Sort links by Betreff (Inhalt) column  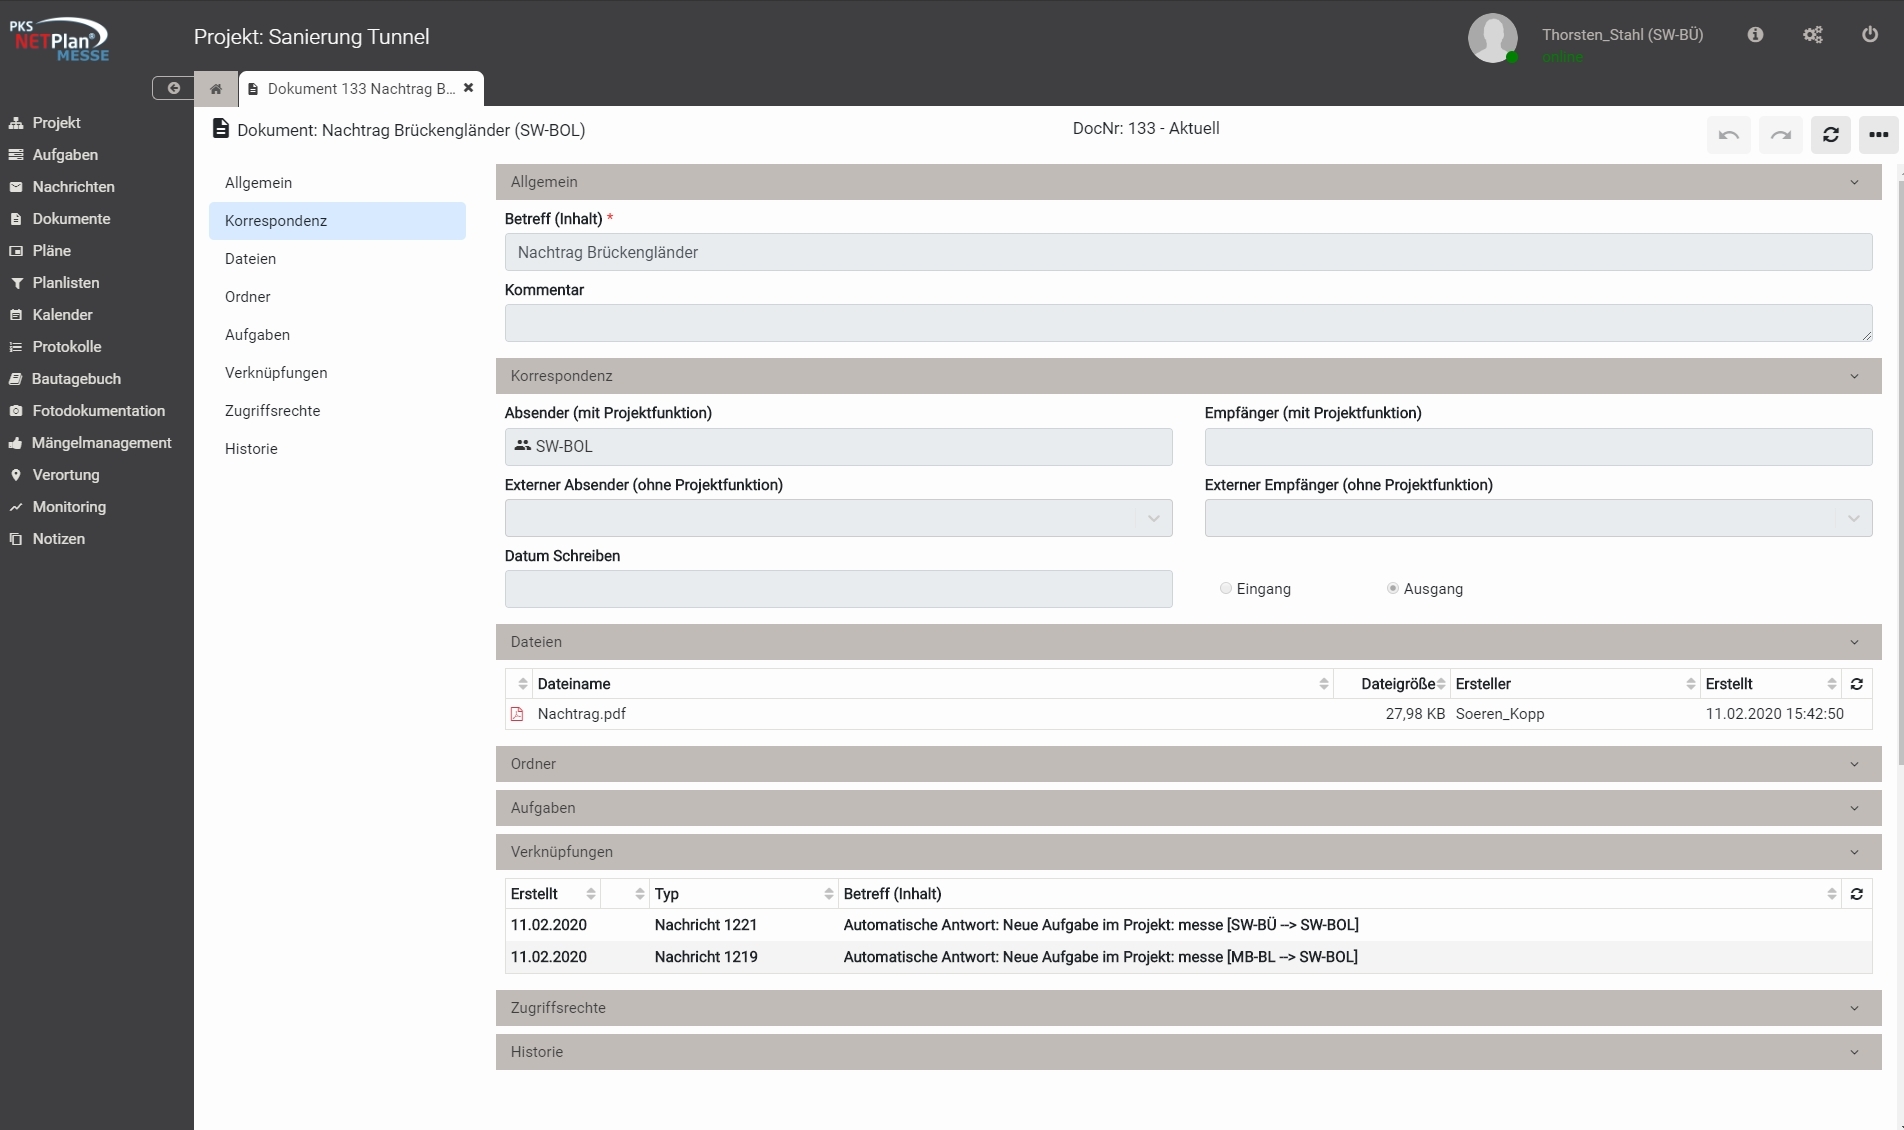click(1832, 894)
